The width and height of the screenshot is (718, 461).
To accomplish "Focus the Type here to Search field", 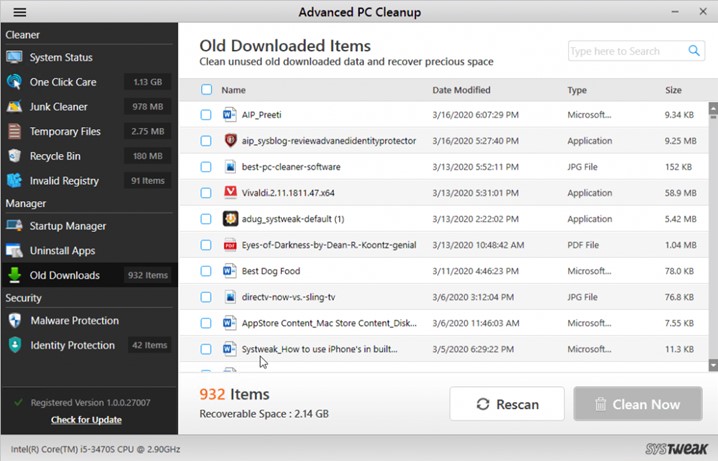I will [x=636, y=51].
